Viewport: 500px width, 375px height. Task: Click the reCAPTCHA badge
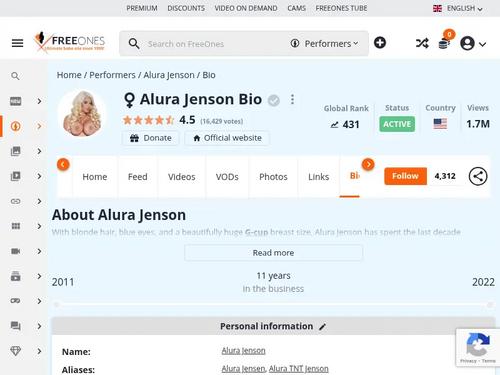click(x=478, y=347)
